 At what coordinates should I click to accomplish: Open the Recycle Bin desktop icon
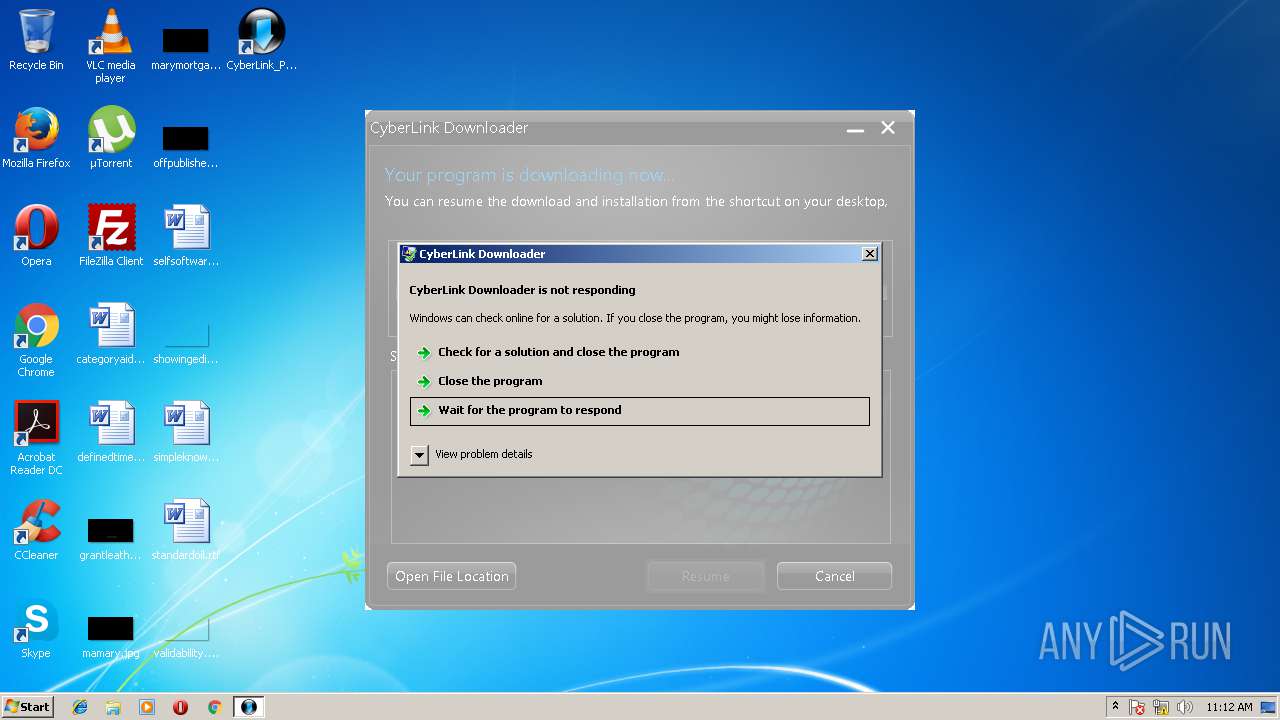(36, 40)
